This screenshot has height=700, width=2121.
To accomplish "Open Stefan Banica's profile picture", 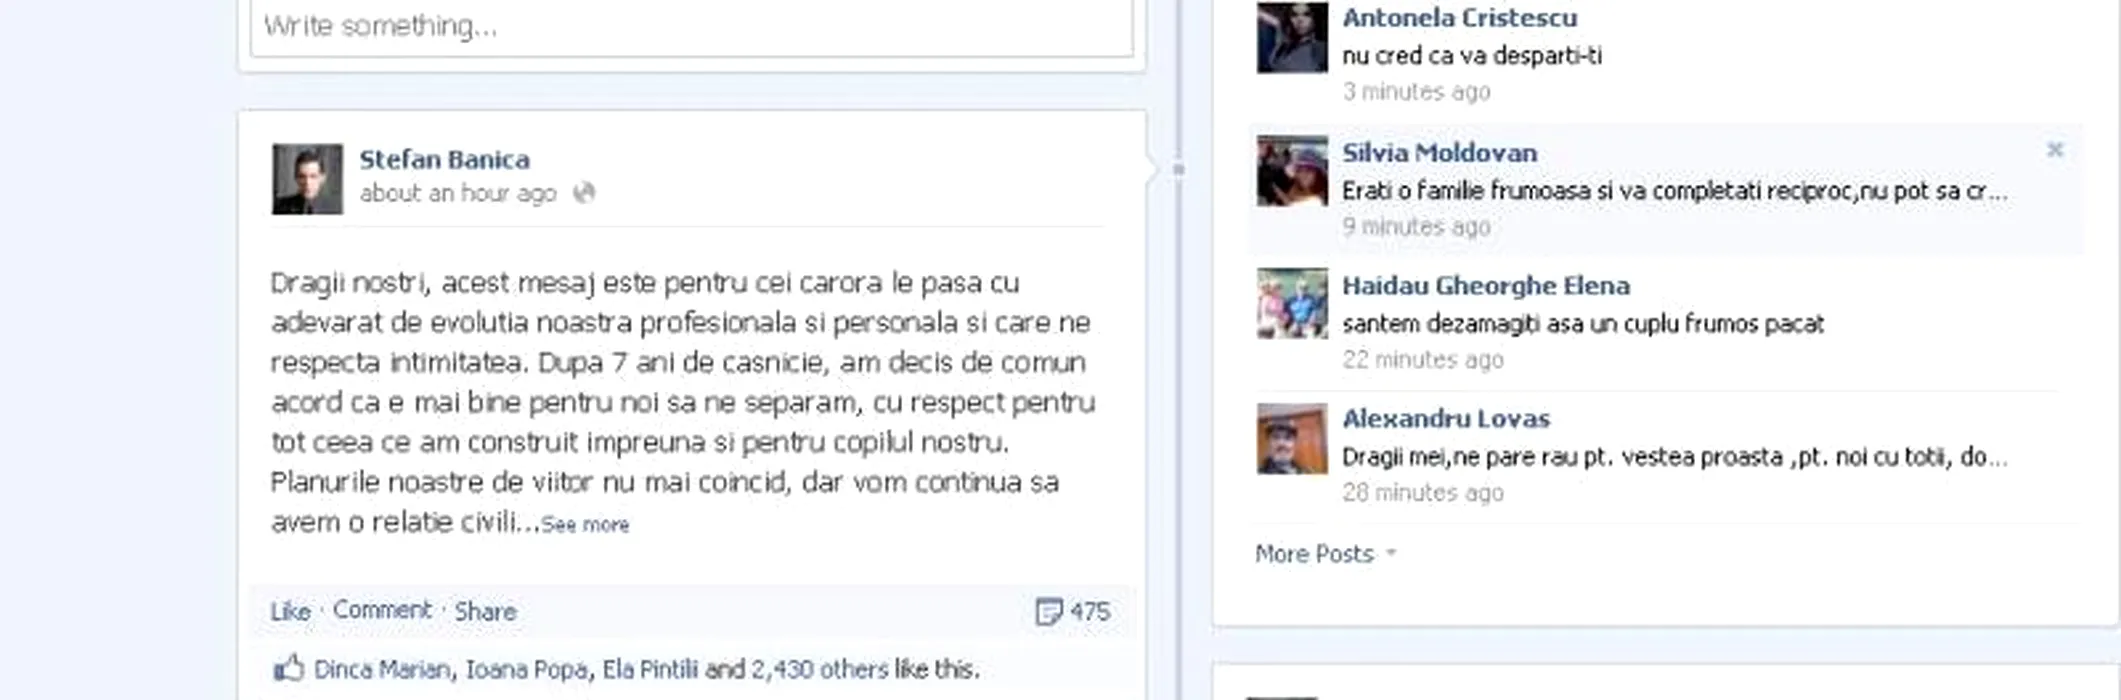I will [307, 179].
